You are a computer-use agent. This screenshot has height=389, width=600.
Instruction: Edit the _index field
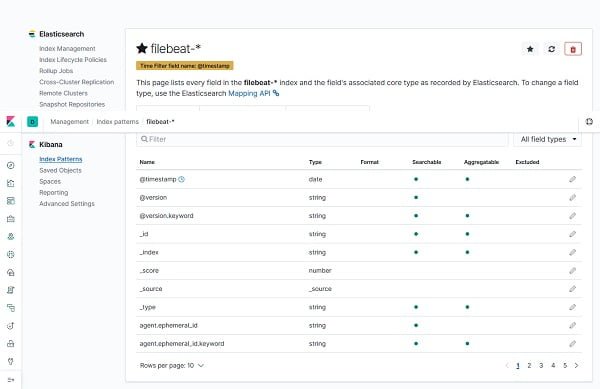pos(572,252)
